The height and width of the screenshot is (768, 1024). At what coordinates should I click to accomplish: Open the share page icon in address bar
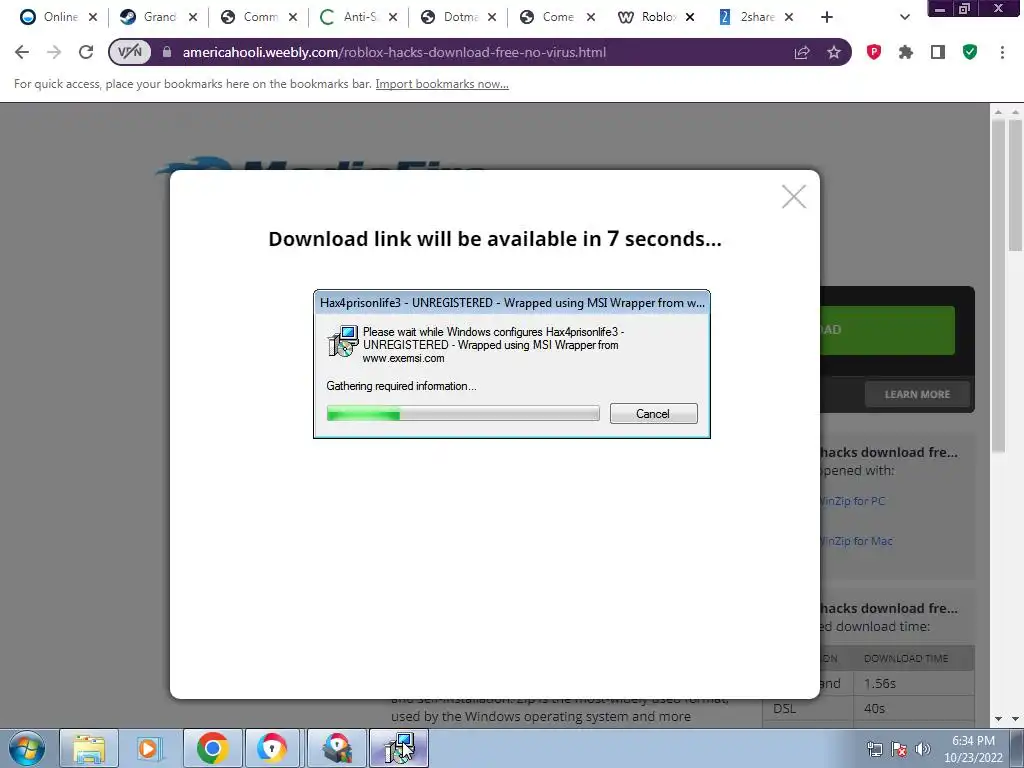(802, 52)
